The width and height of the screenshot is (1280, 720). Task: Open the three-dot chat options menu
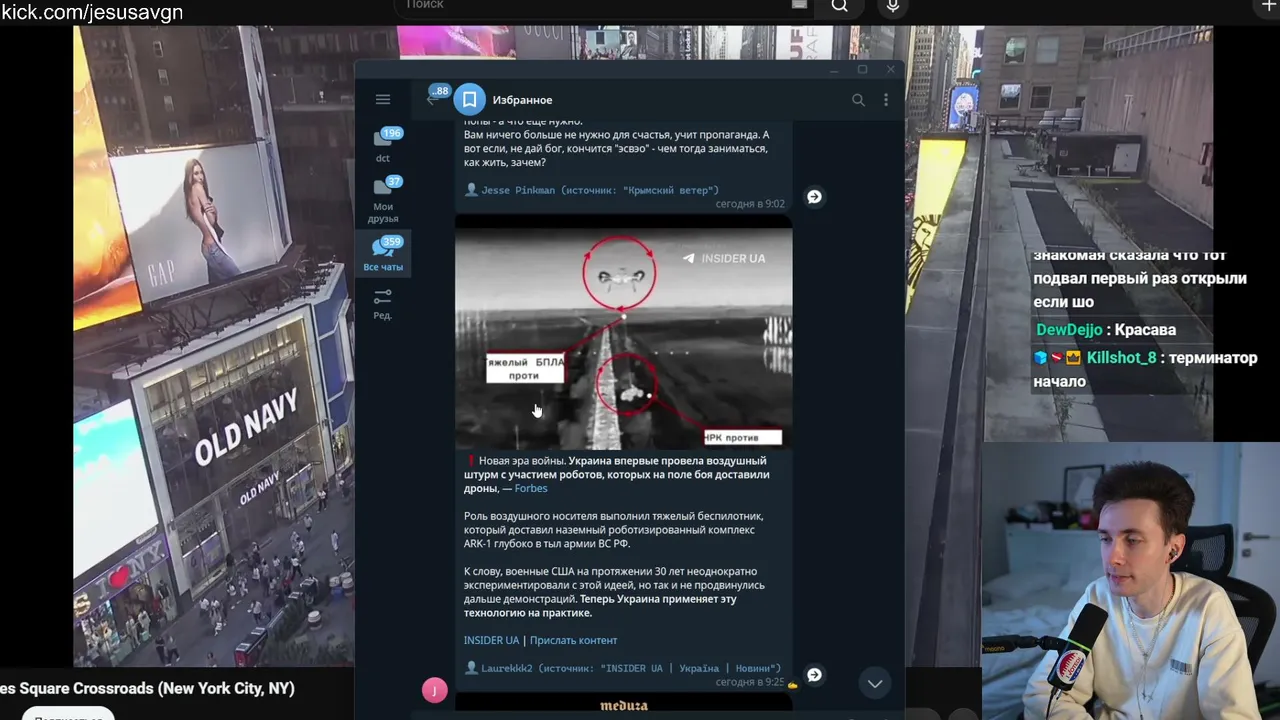tap(886, 100)
